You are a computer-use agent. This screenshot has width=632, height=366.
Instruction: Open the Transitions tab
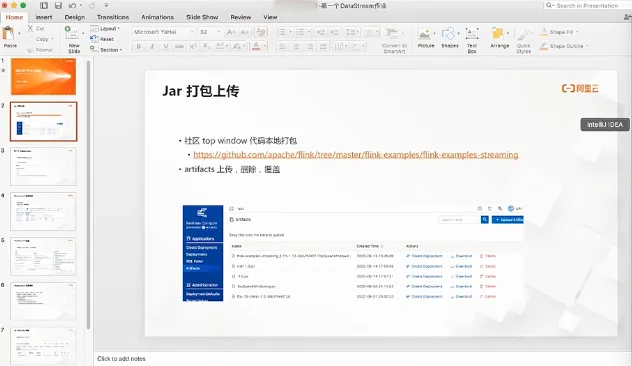(x=113, y=17)
